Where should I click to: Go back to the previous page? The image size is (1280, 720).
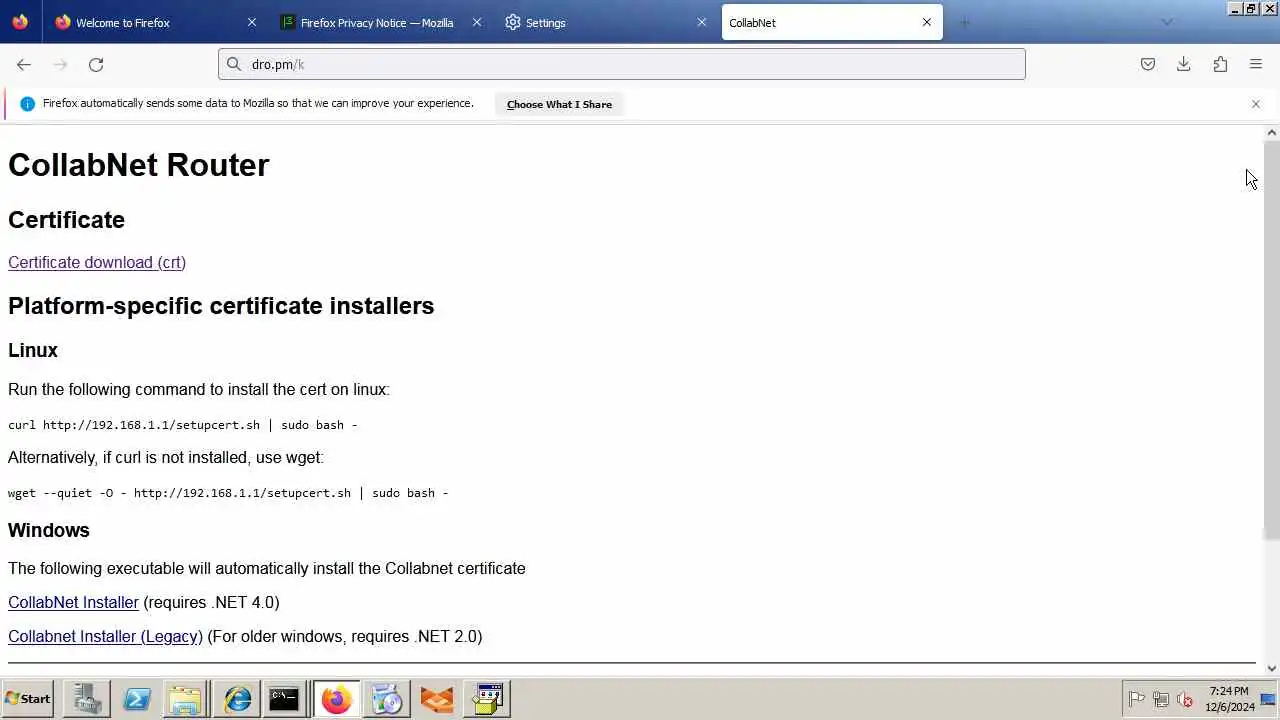click(24, 64)
